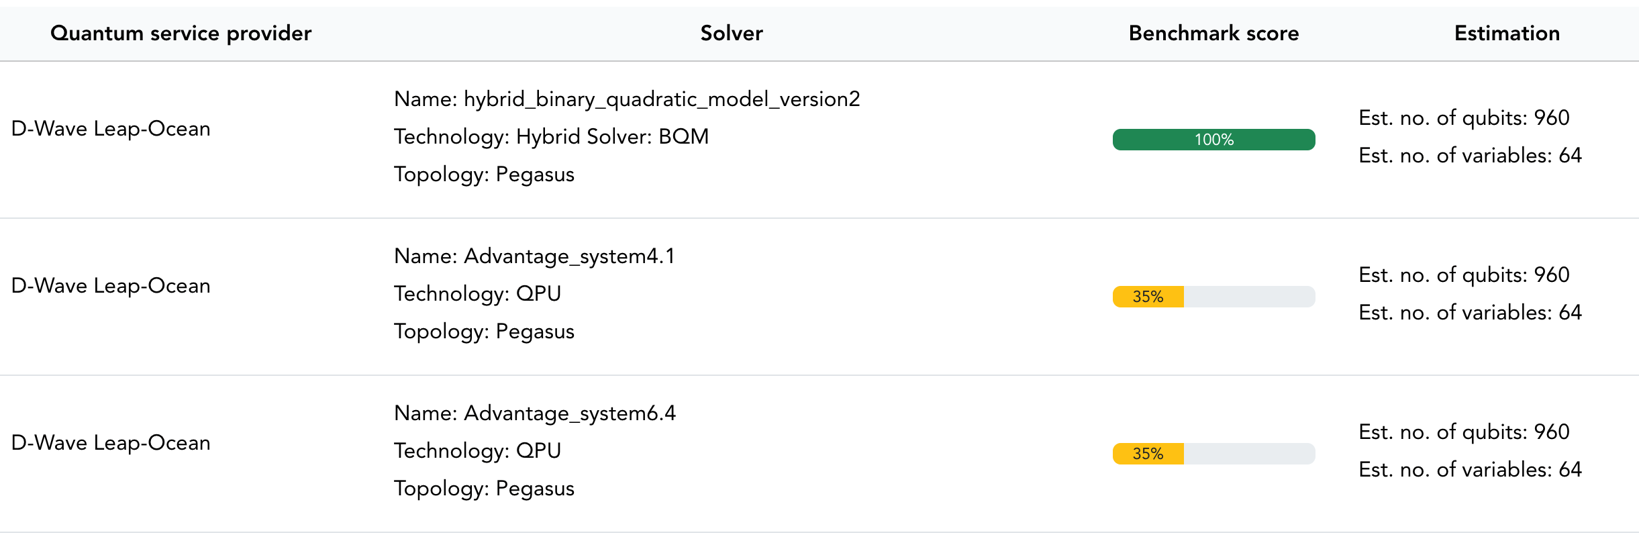This screenshot has width=1639, height=541.
Task: Click Technology: QPU under Advantage_system4.1
Action: [x=477, y=294]
